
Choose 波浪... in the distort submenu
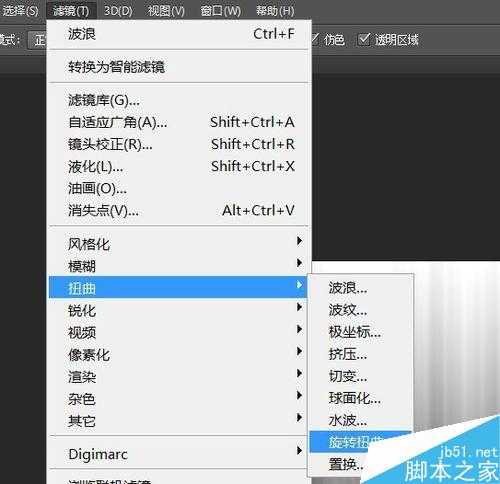coord(361,287)
